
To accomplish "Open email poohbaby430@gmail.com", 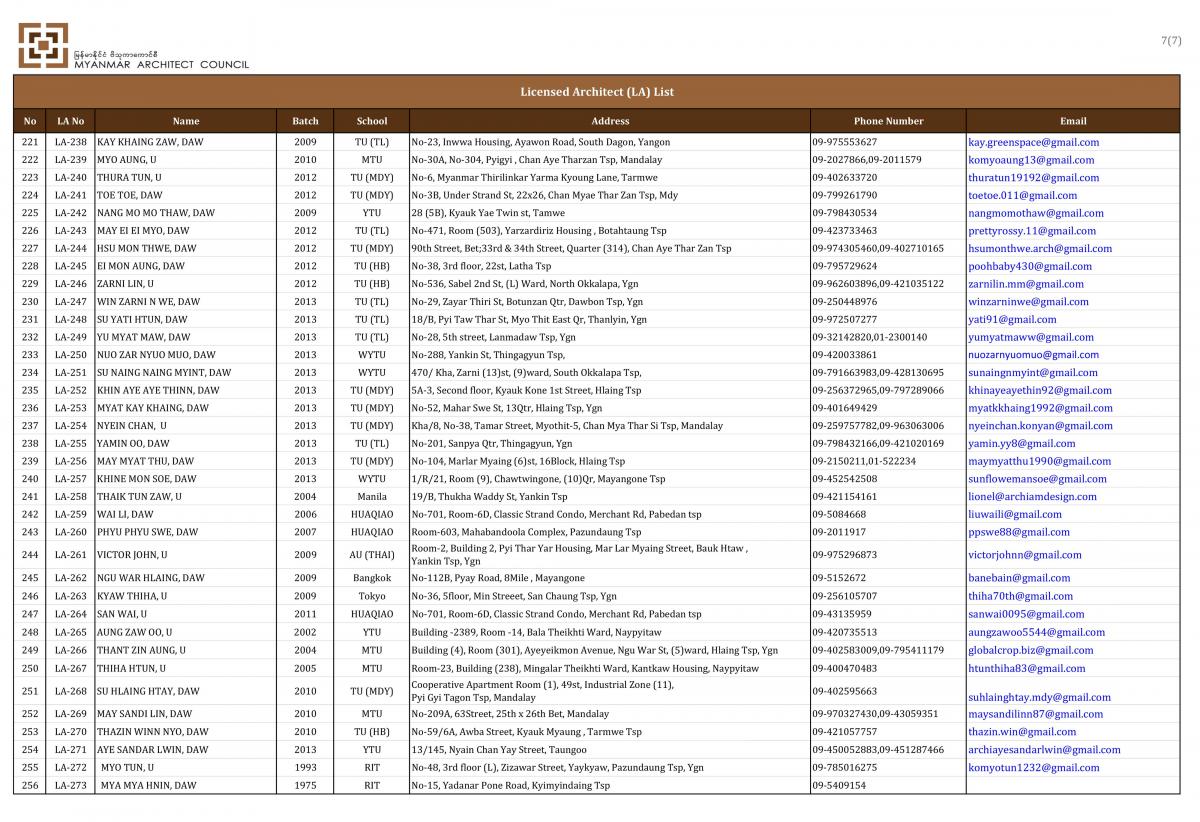I will [x=1030, y=266].
